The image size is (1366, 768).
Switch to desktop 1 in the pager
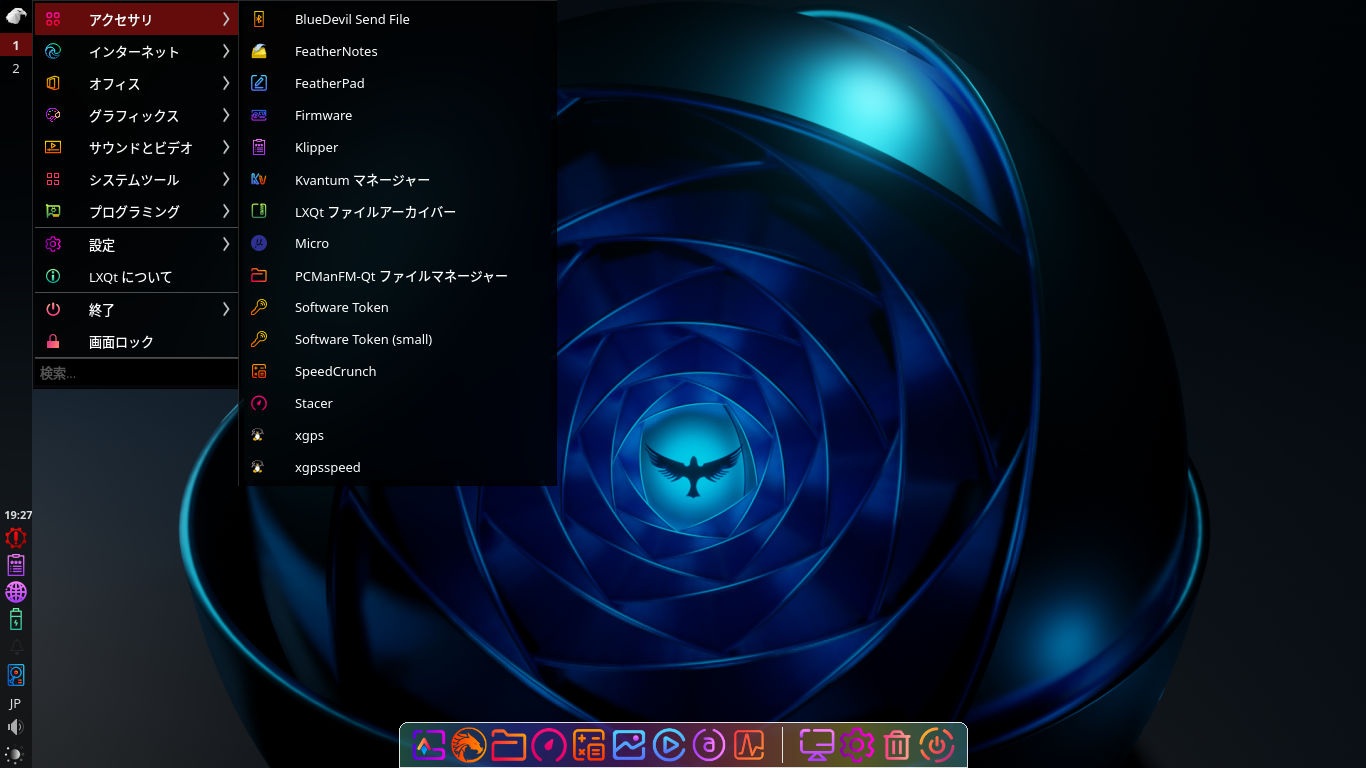(16, 45)
